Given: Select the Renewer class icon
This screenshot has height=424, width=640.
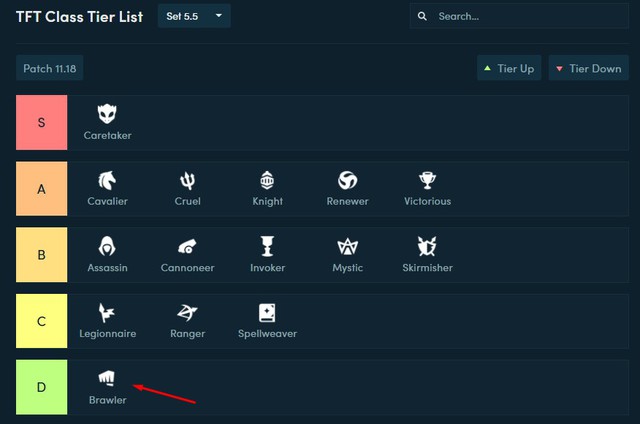Looking at the screenshot, I should pos(347,180).
